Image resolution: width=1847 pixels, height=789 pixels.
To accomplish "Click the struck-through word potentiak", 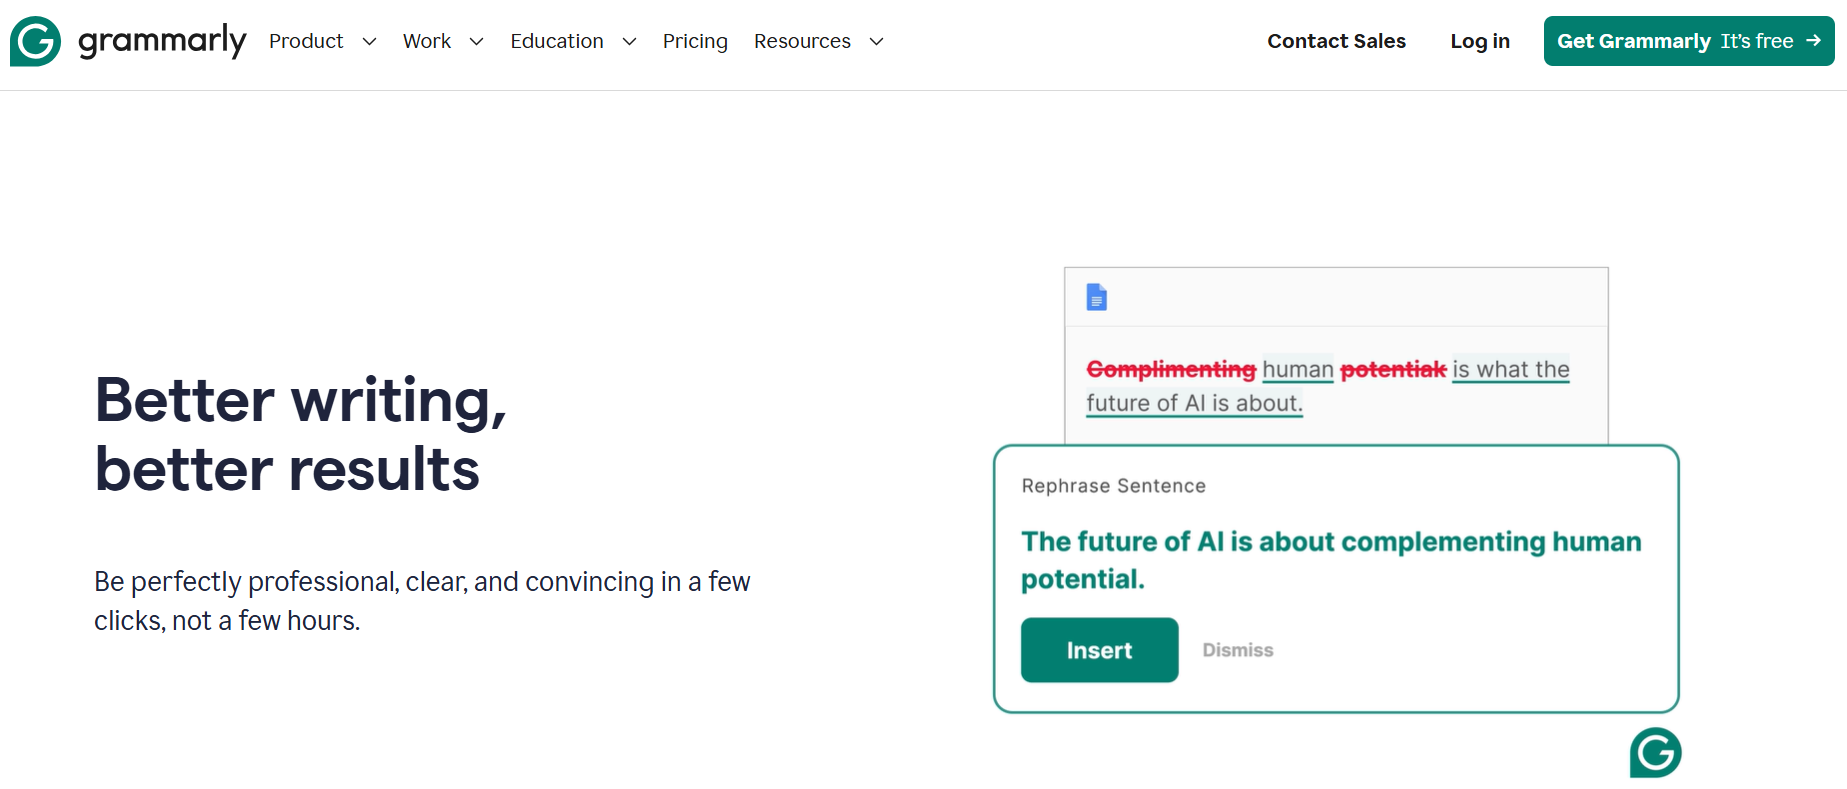I will 1393,370.
